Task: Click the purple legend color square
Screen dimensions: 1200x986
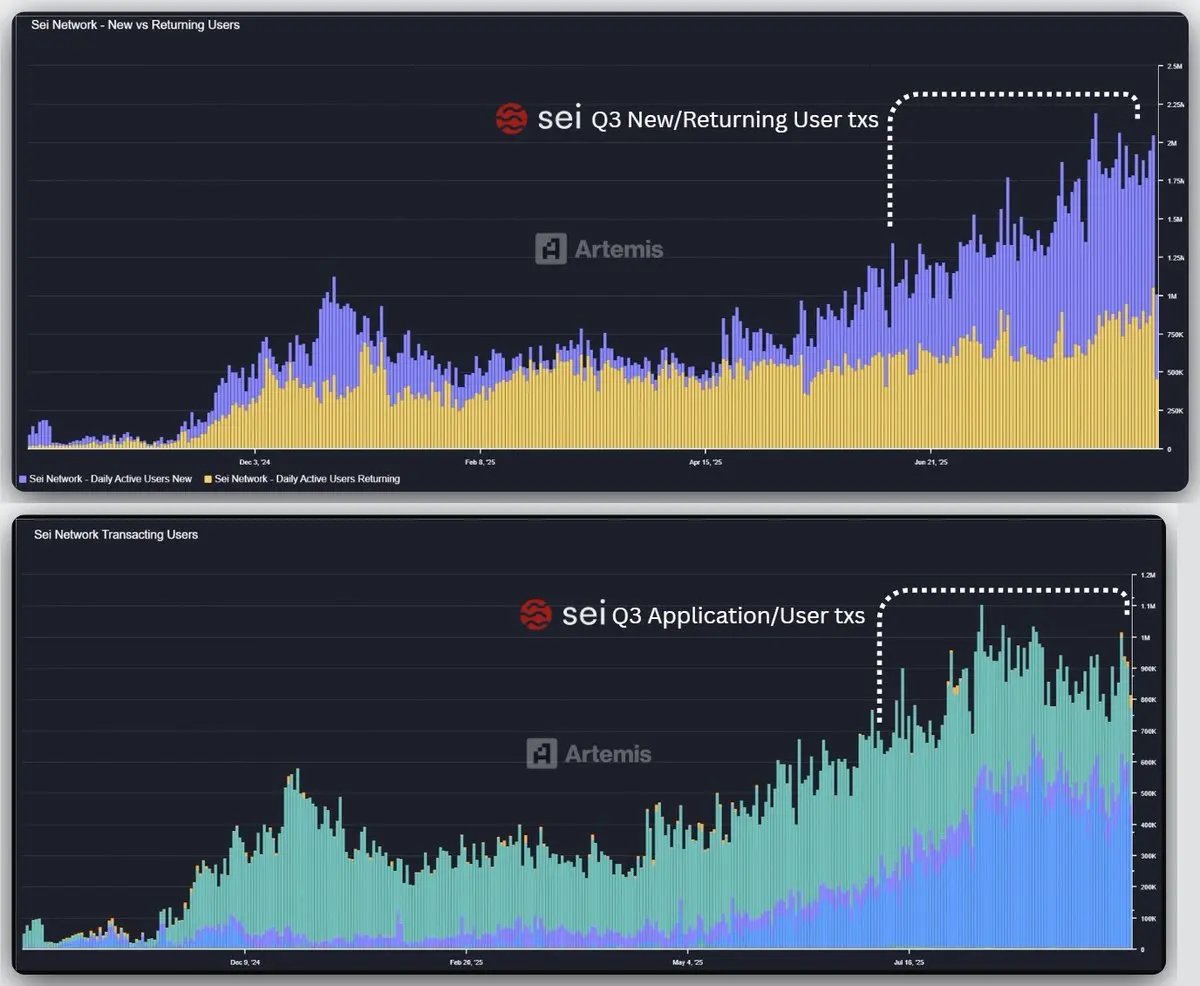Action: (23, 479)
